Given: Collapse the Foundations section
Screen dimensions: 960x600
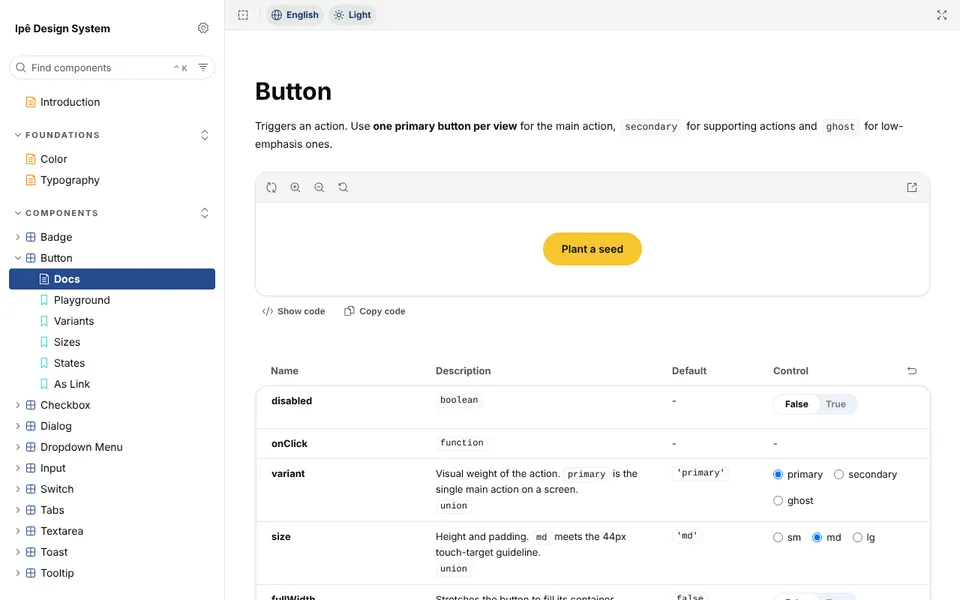Looking at the screenshot, I should point(56,135).
